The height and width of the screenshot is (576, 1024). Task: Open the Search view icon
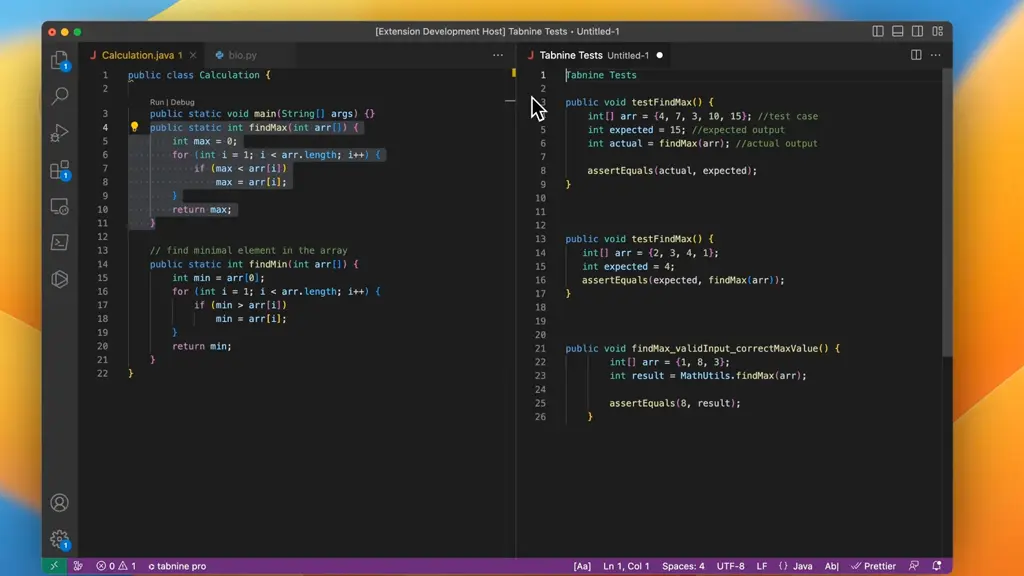[x=59, y=96]
